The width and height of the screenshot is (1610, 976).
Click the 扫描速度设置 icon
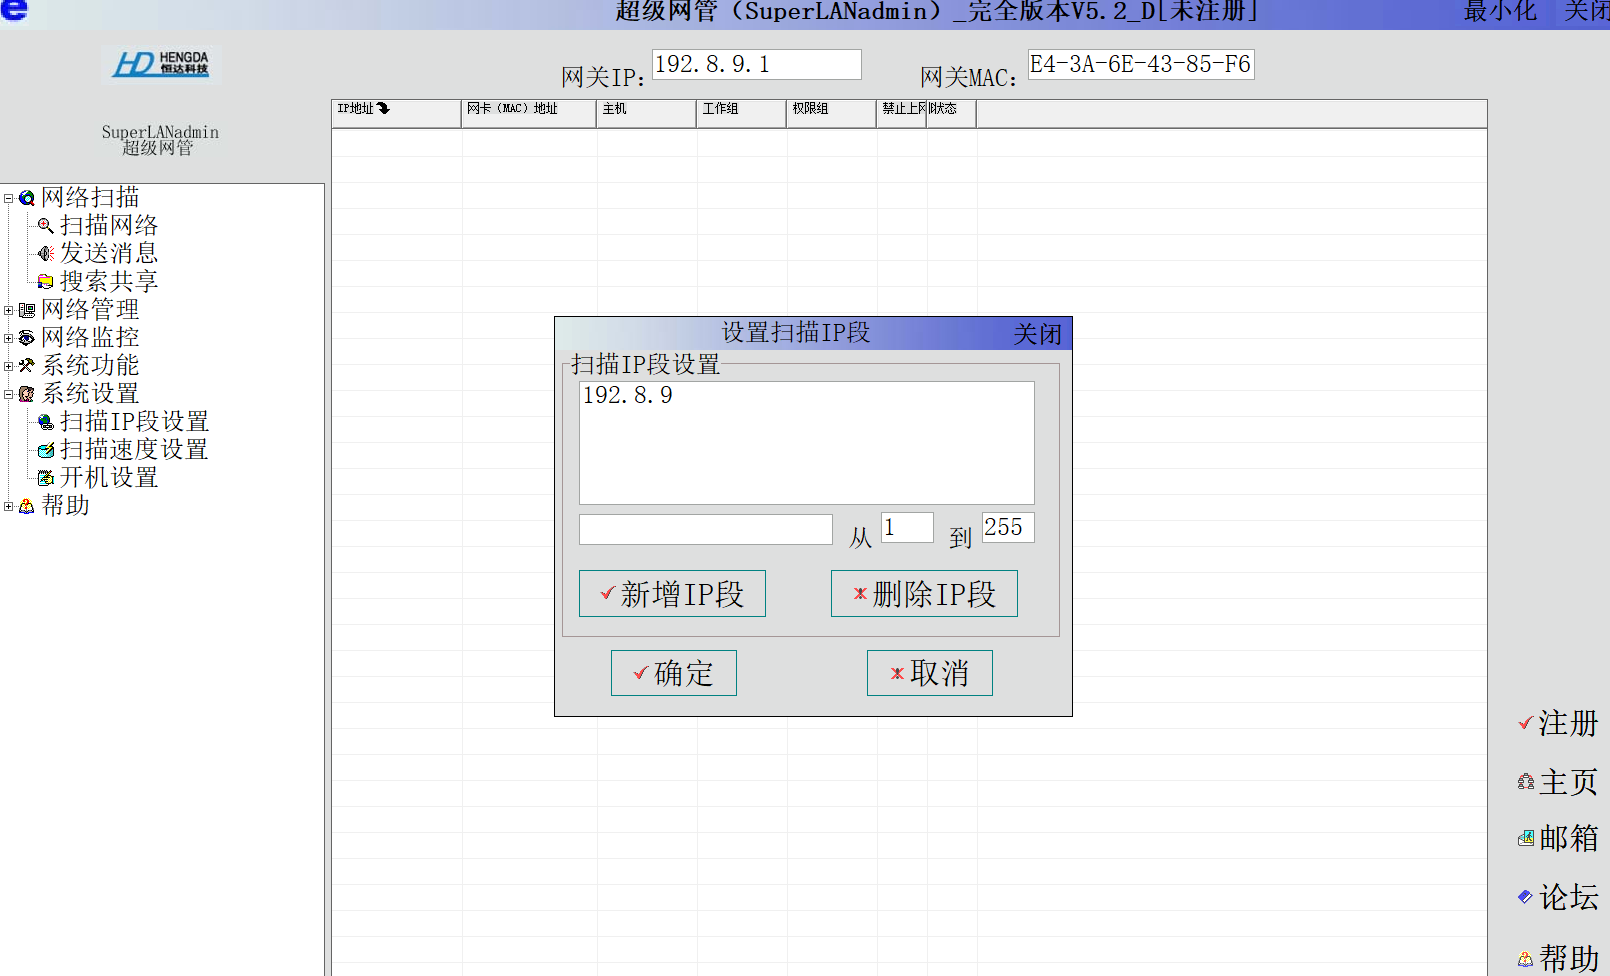pos(46,450)
